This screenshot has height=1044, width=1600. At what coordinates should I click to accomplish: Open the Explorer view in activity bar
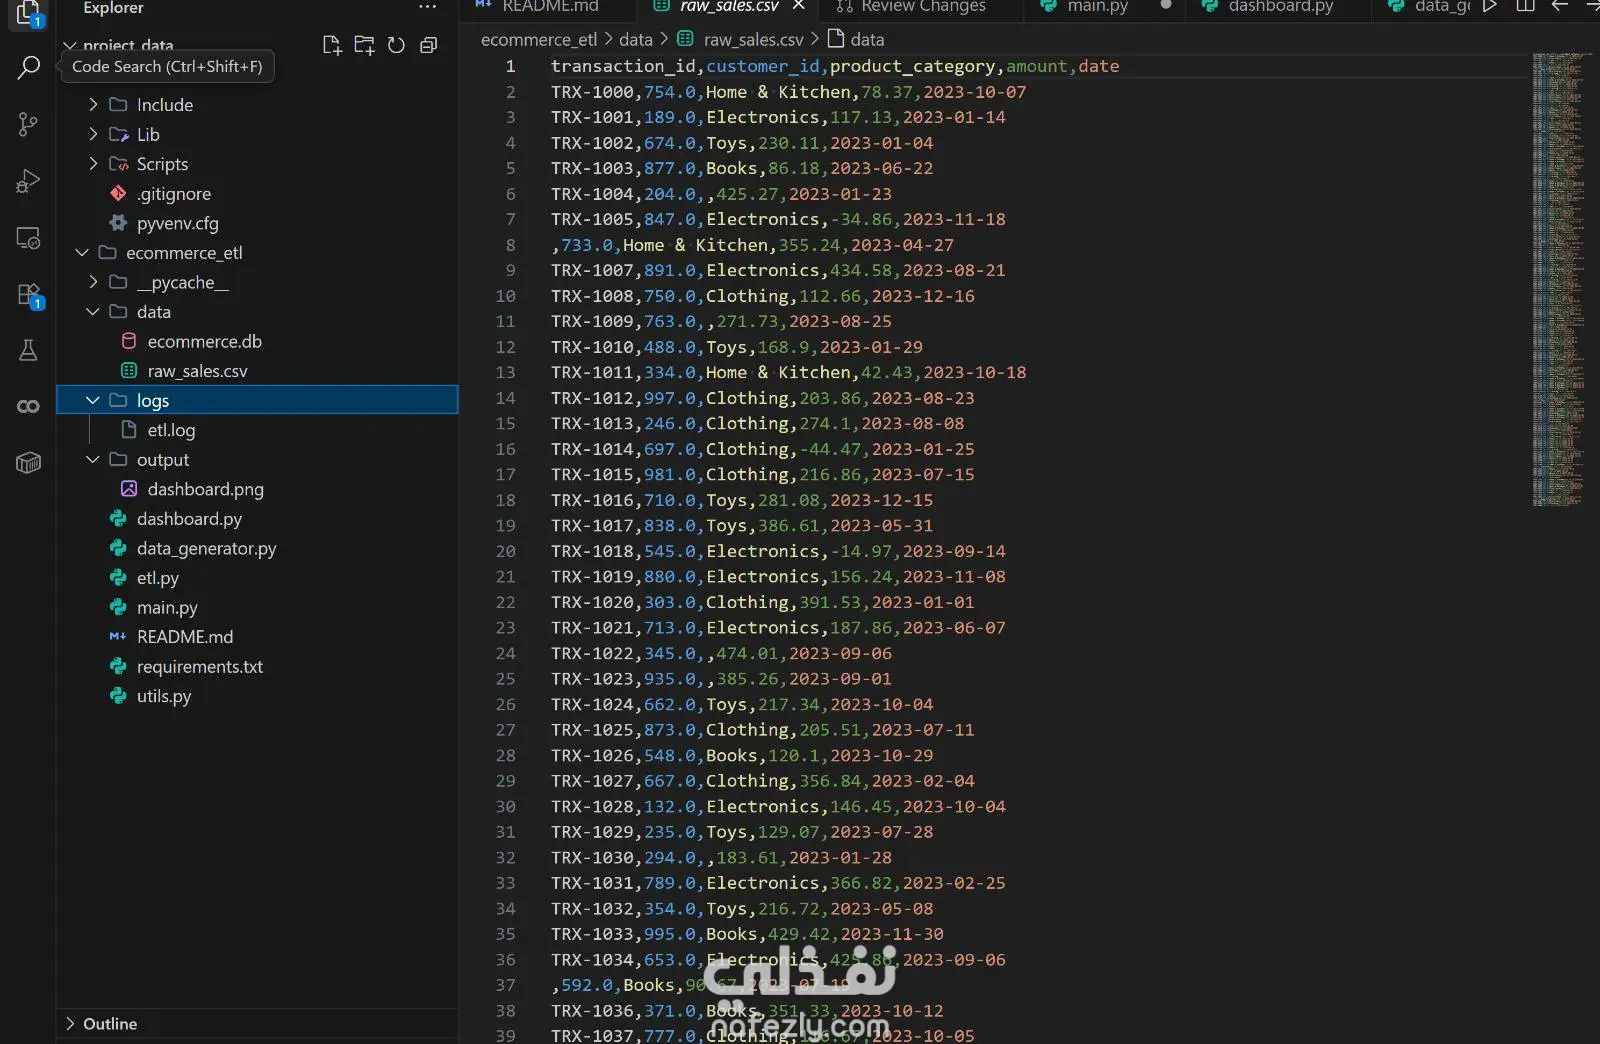(28, 13)
